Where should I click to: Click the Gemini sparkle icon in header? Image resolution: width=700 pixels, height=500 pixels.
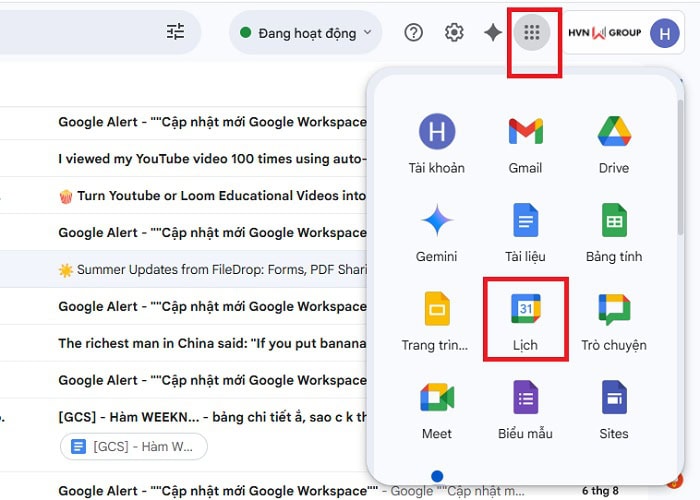(493, 33)
